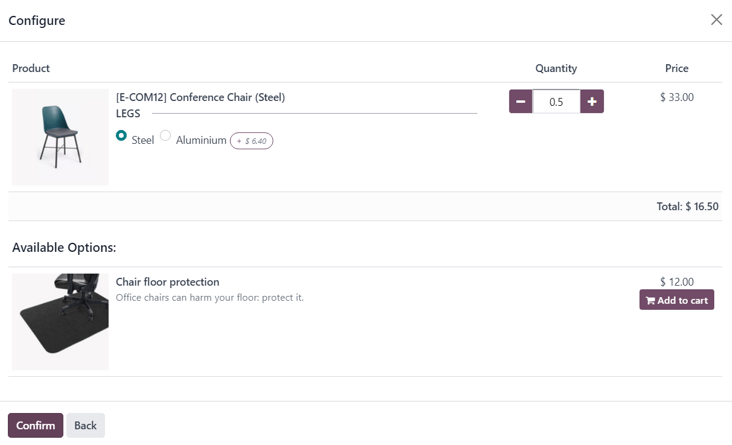Close the Configure dialog
This screenshot has height=445, width=732.
[716, 20]
